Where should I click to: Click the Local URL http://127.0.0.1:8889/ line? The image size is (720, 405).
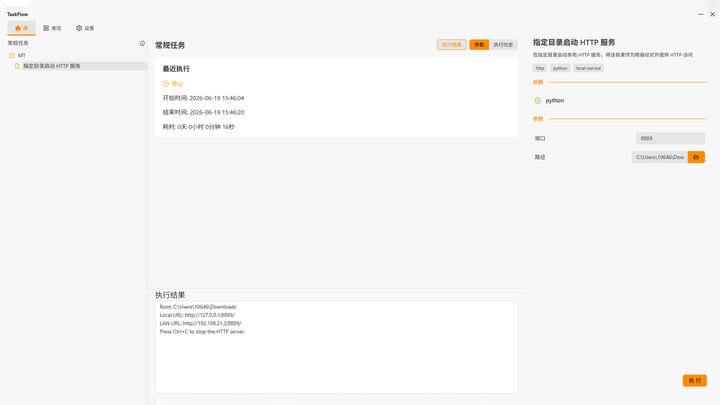(197, 315)
